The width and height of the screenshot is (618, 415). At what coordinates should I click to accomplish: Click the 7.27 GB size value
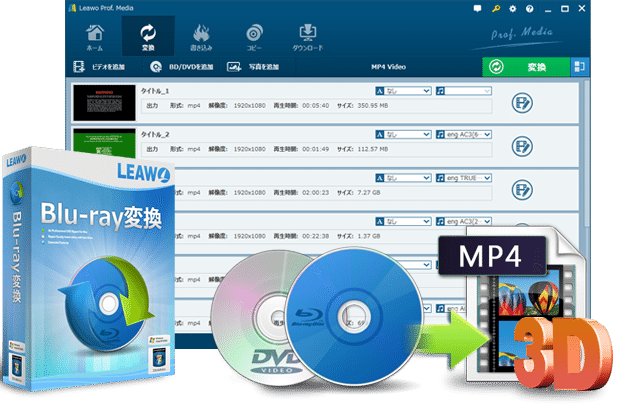(369, 192)
